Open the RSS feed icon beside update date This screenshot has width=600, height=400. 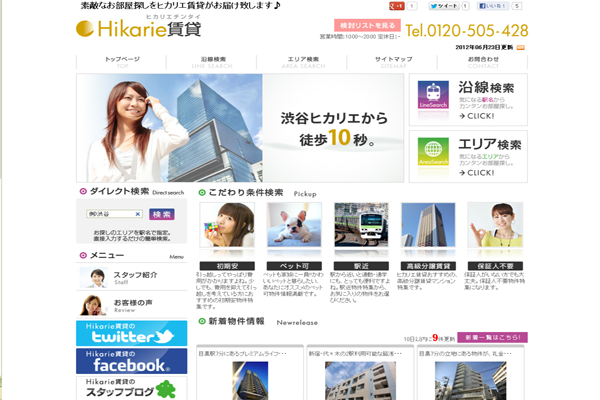521,47
